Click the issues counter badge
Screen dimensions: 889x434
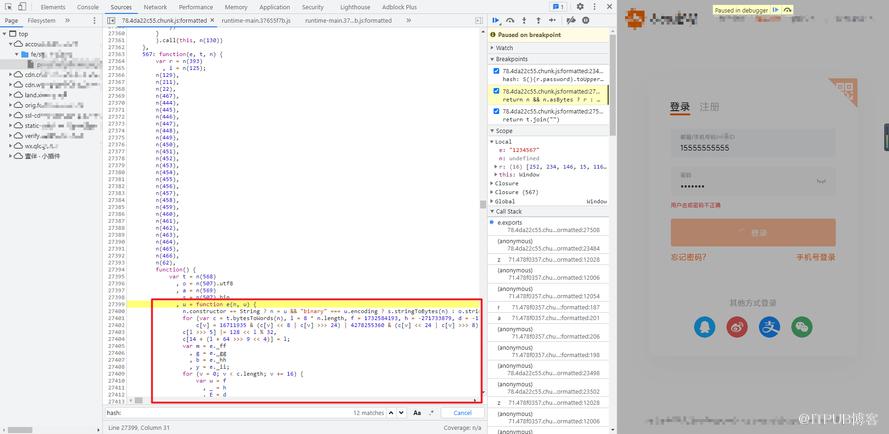tap(558, 7)
